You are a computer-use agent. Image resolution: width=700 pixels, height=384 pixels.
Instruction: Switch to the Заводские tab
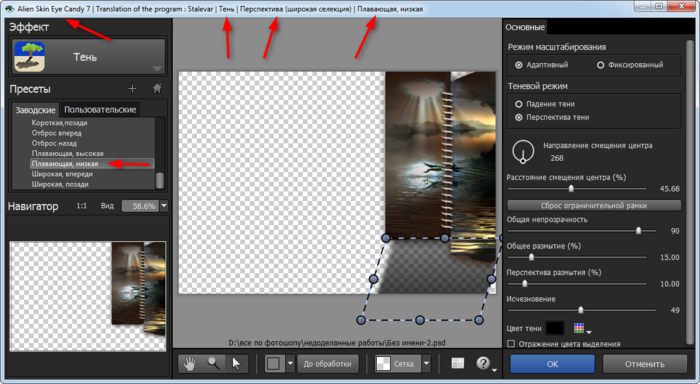click(35, 110)
